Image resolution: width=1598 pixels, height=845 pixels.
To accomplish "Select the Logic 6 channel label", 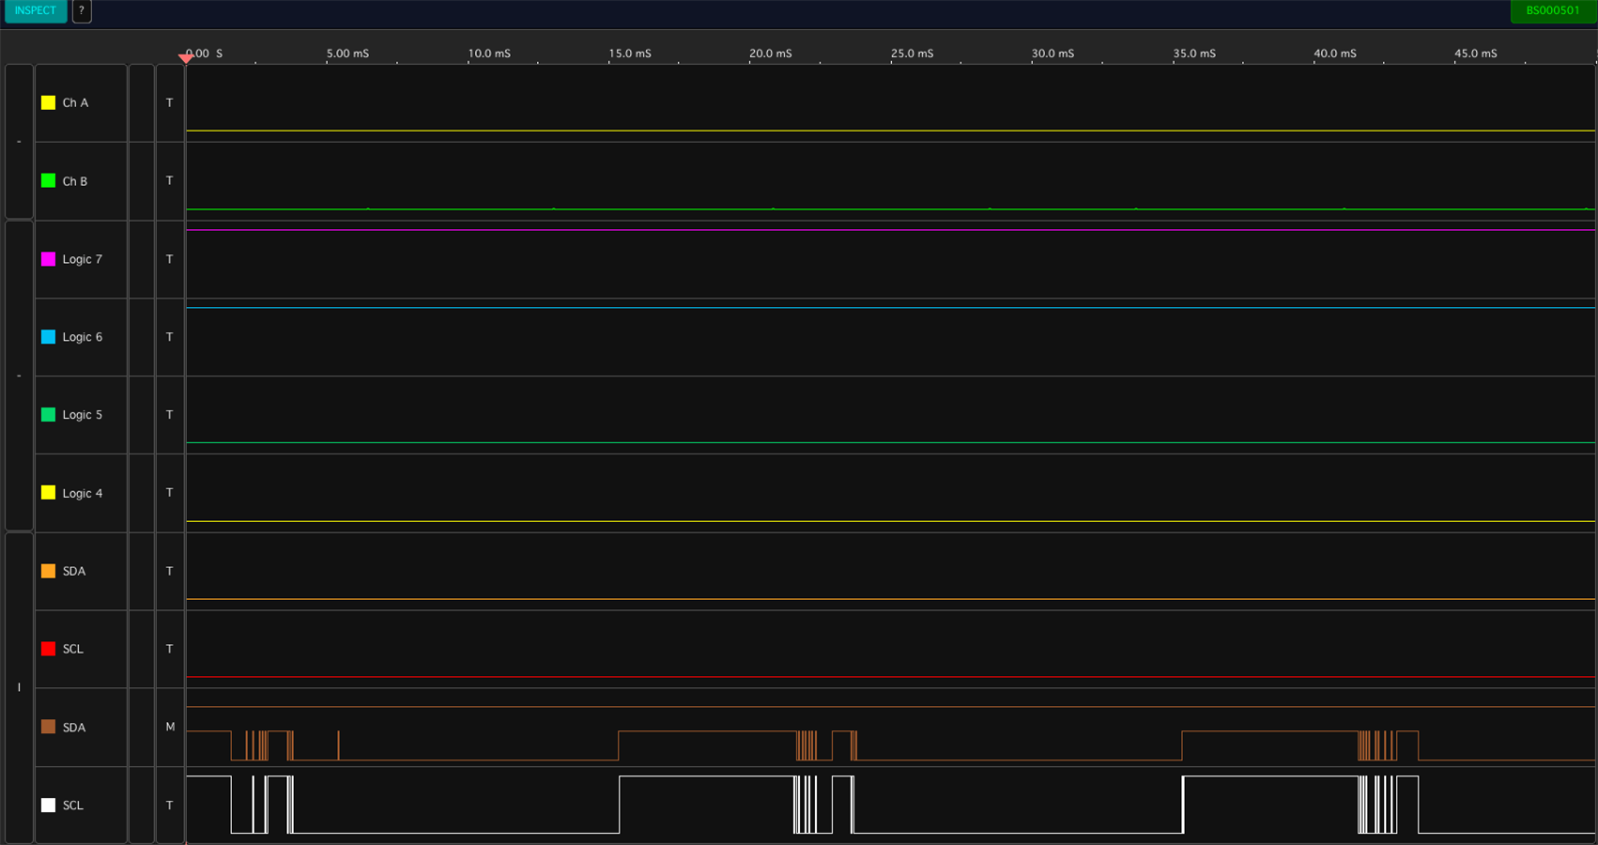I will pos(82,337).
